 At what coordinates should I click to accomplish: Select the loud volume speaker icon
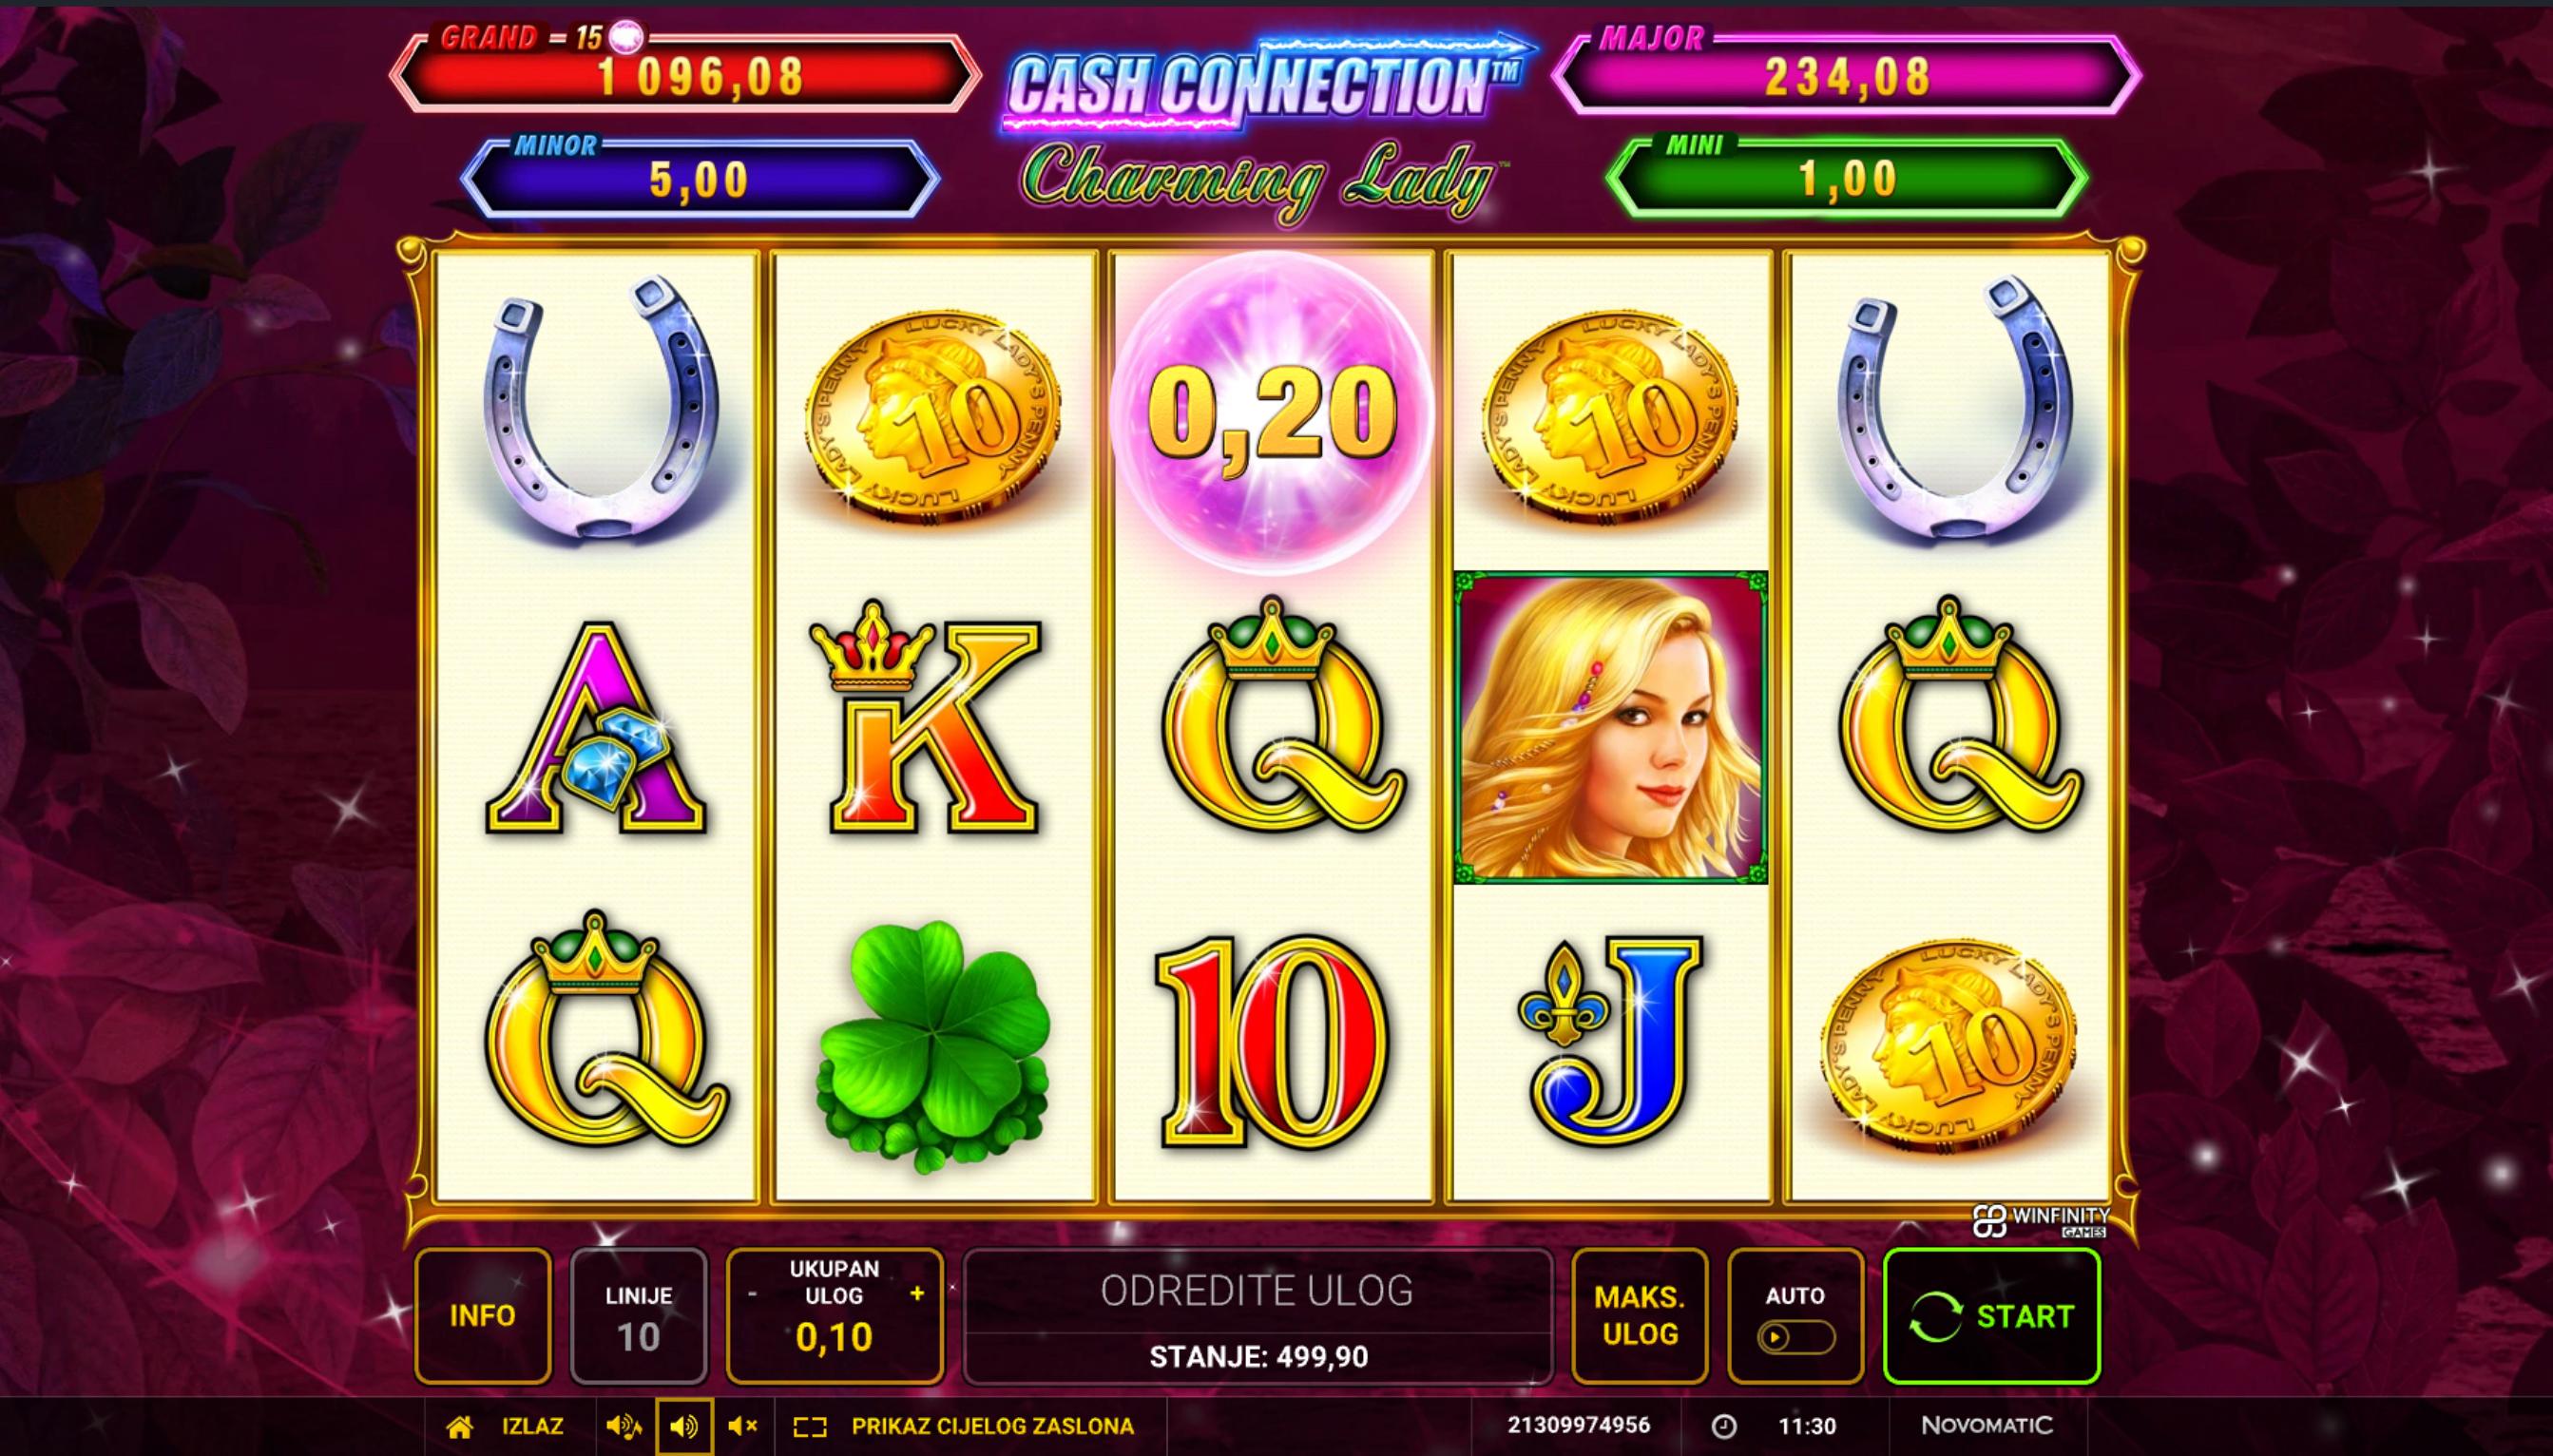click(624, 1427)
